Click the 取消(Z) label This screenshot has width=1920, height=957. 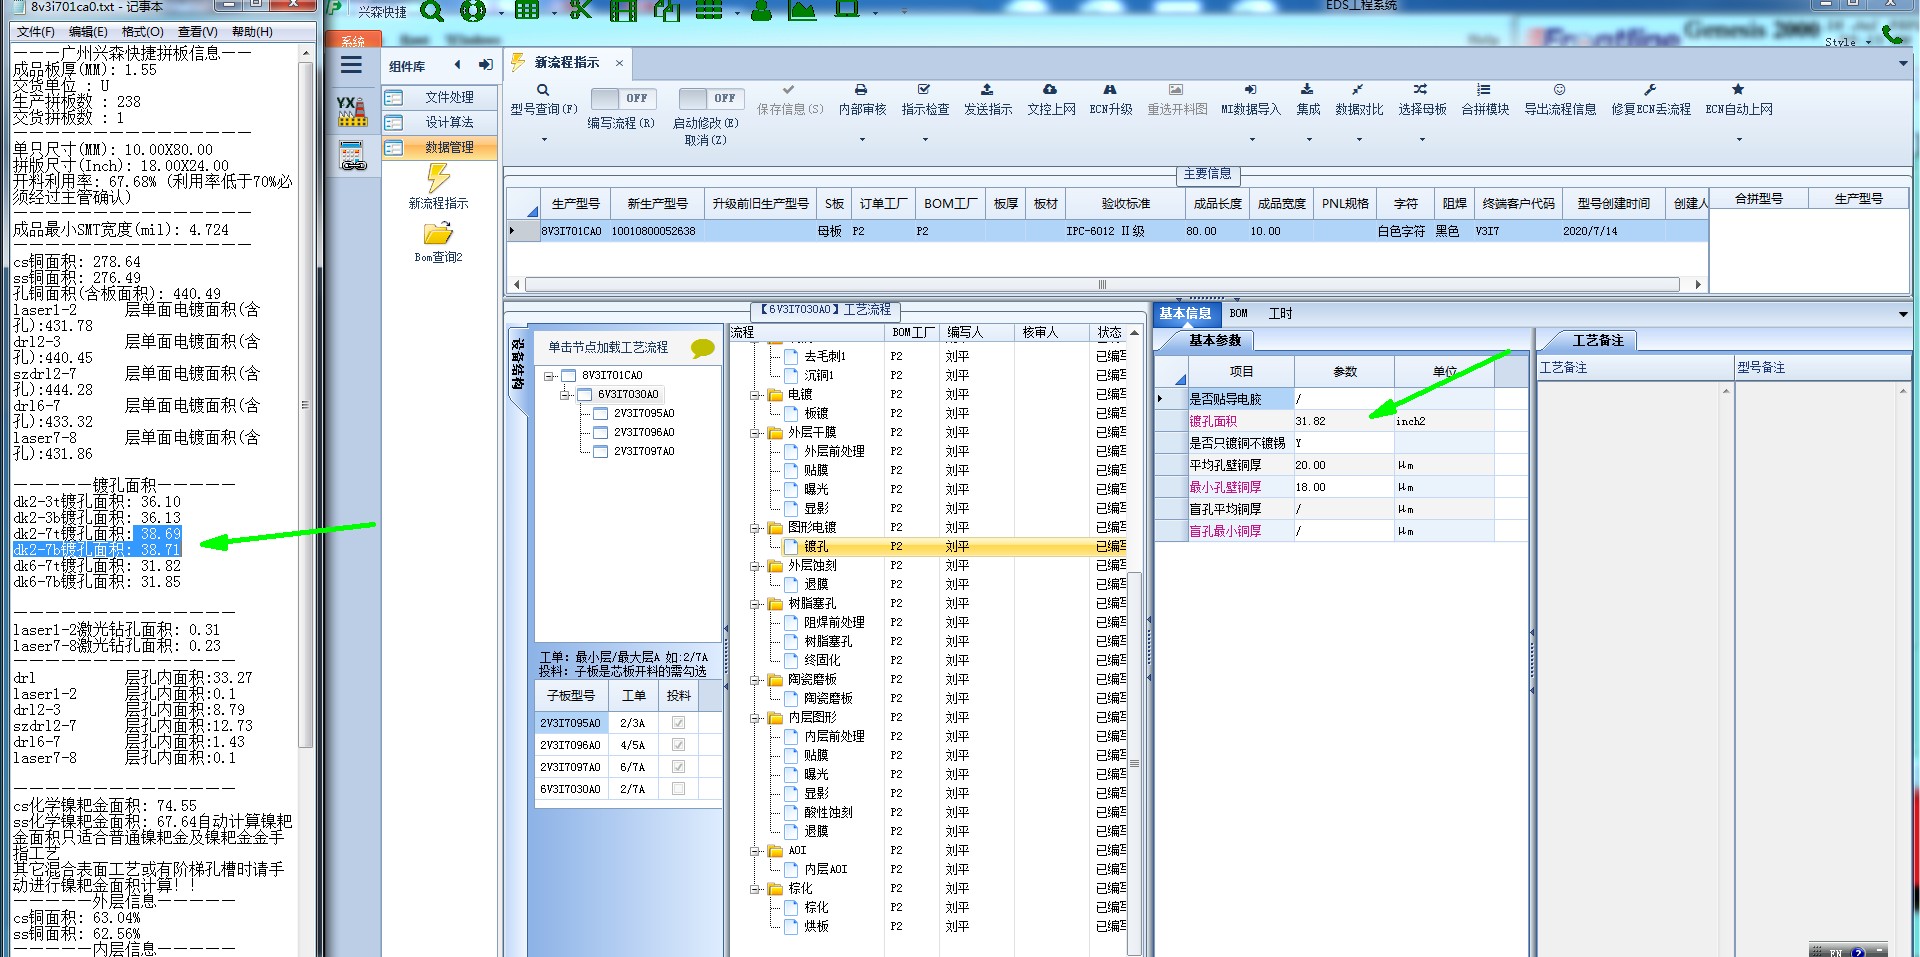coord(705,140)
